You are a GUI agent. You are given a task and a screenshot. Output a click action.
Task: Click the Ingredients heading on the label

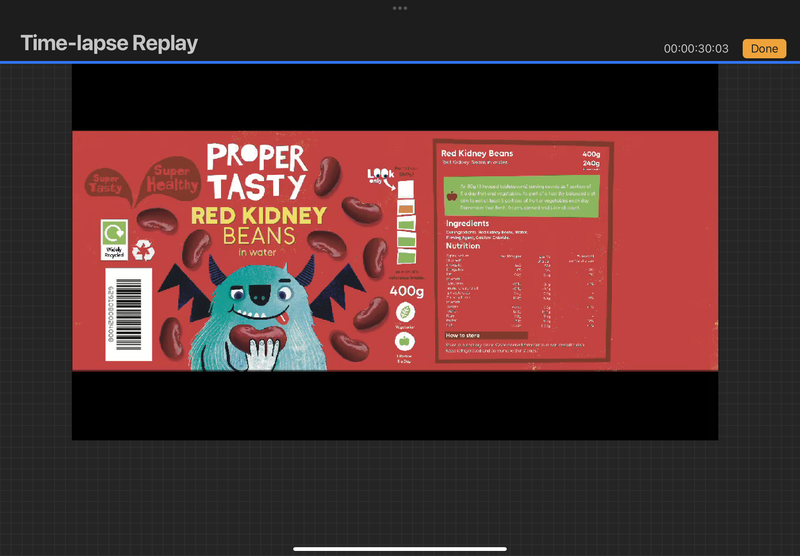coord(467,223)
